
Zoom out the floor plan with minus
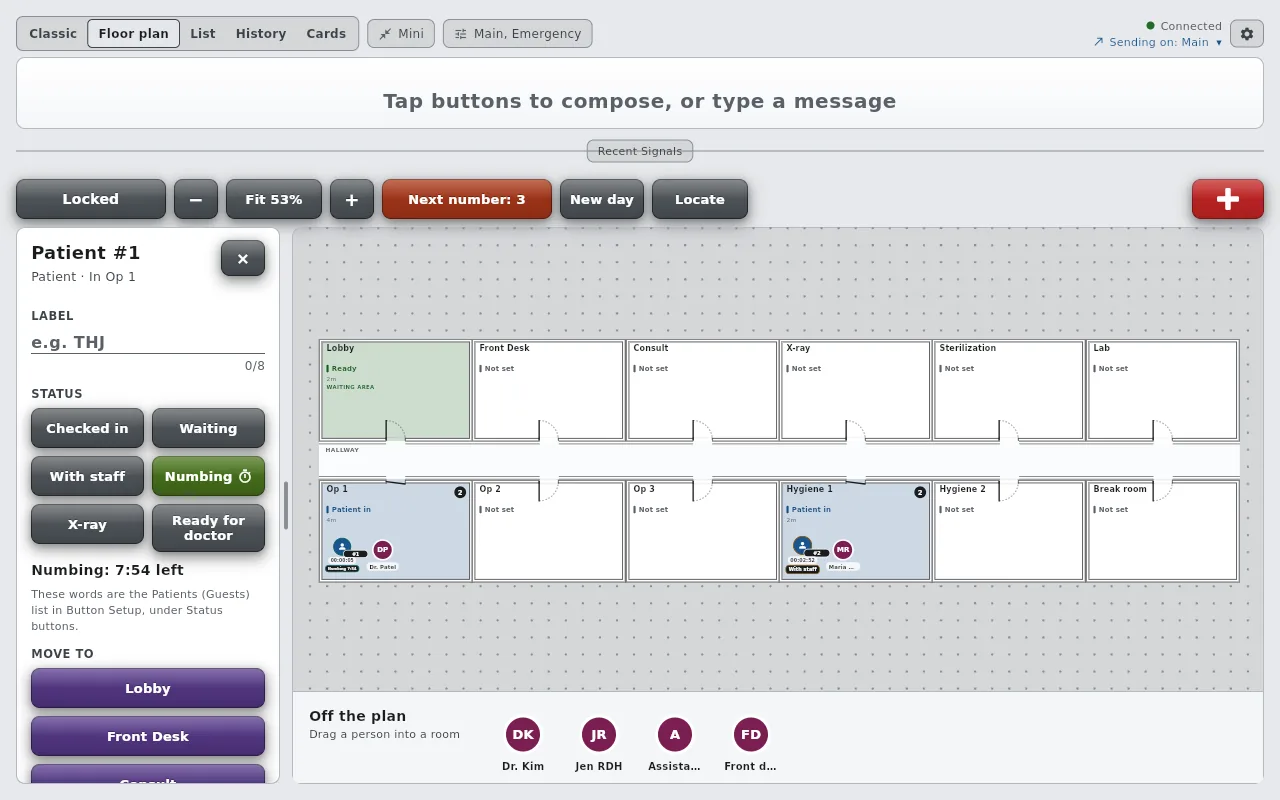point(196,199)
